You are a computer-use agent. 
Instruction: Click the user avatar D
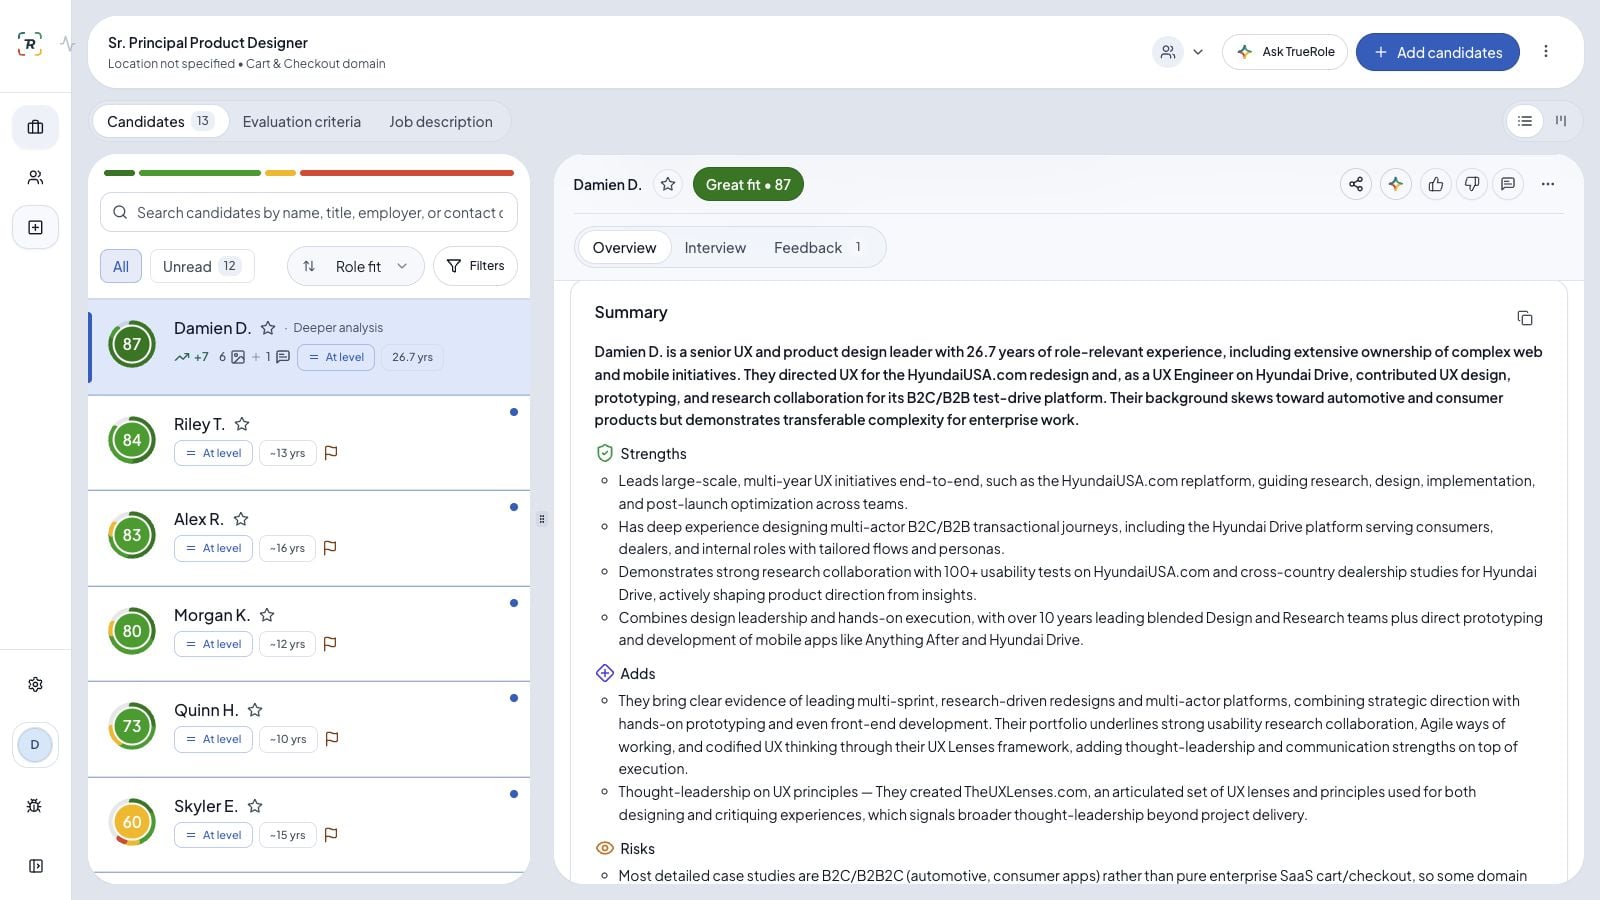coord(35,745)
